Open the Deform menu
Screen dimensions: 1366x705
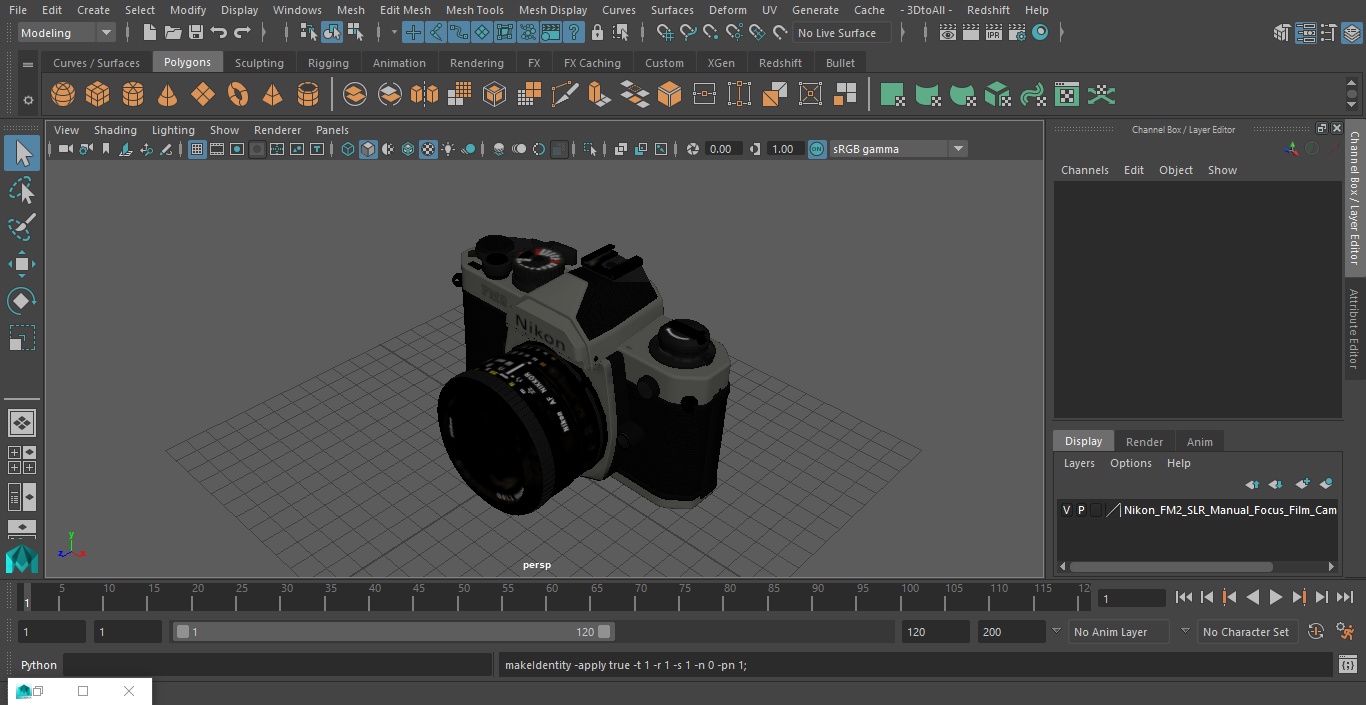(x=727, y=10)
